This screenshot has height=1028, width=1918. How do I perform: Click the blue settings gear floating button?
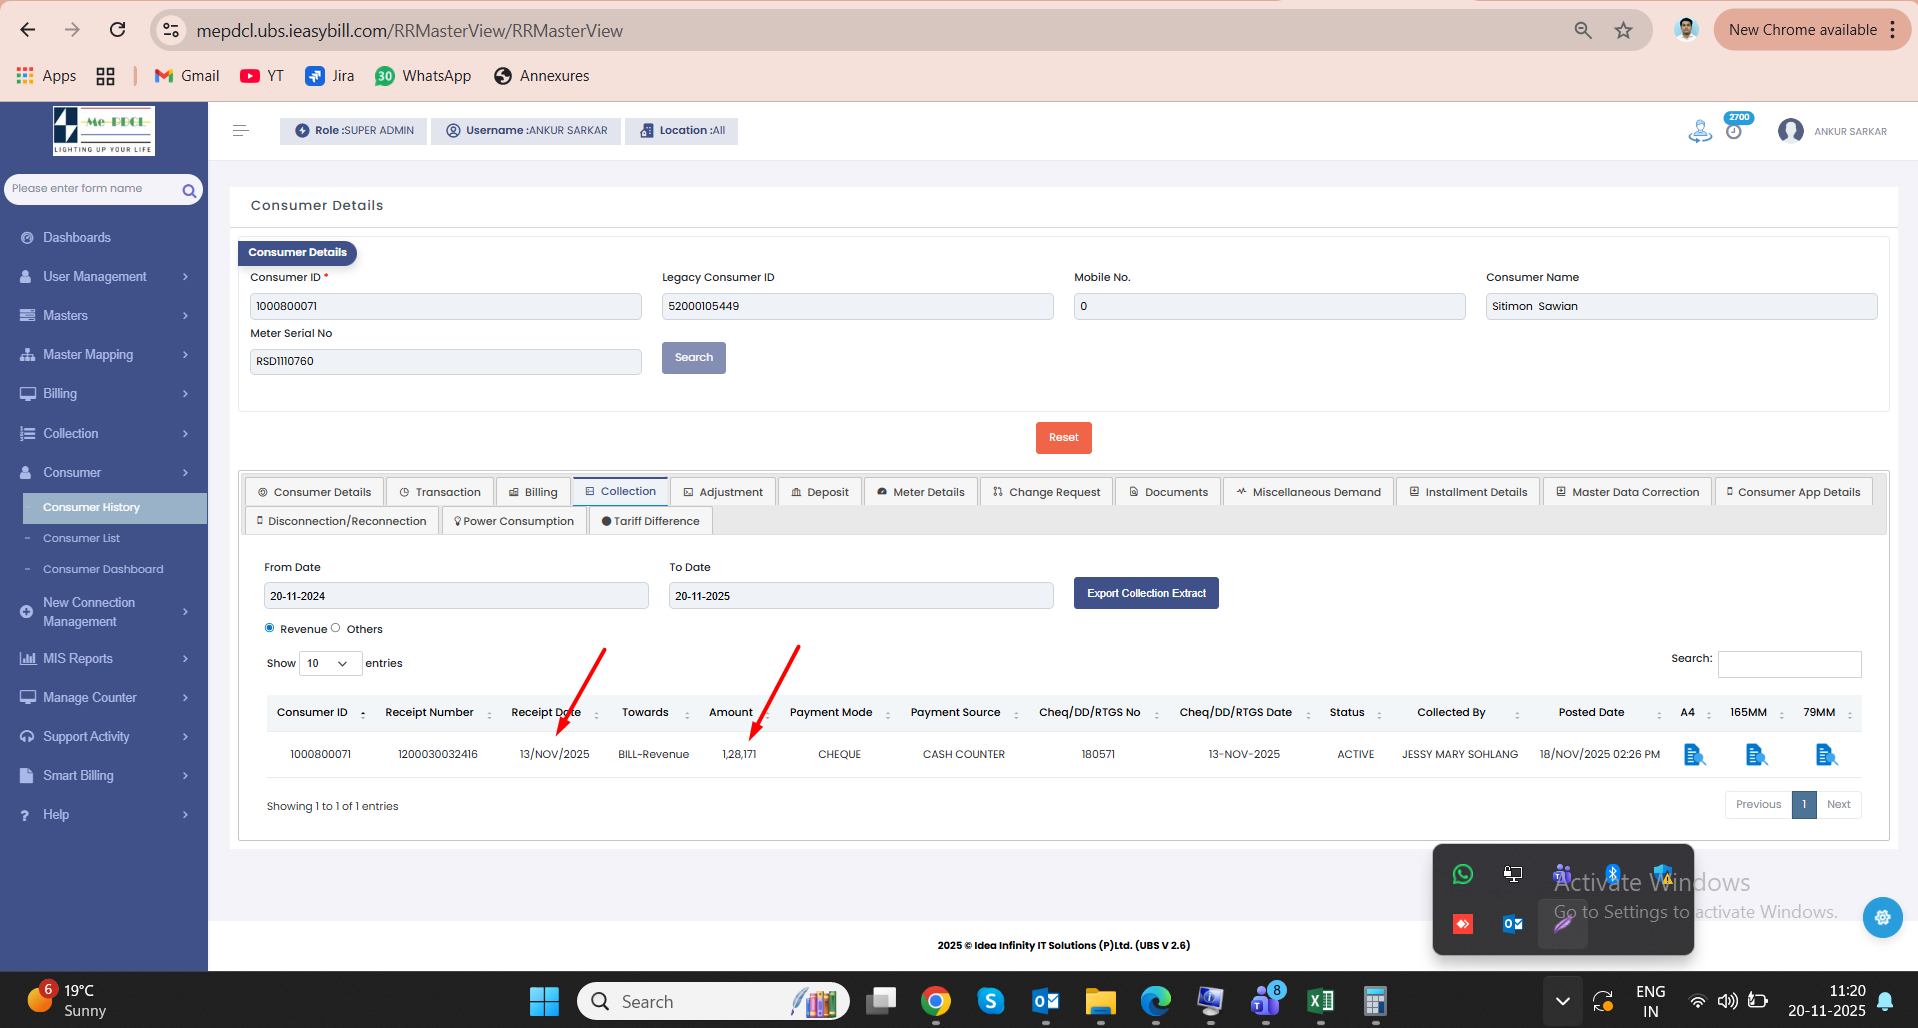coord(1882,917)
